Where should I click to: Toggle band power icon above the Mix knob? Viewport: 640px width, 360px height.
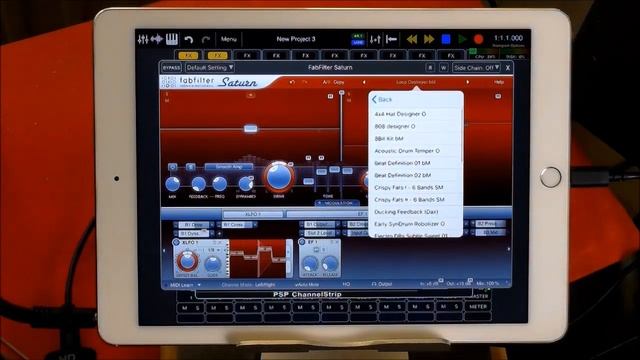[173, 167]
